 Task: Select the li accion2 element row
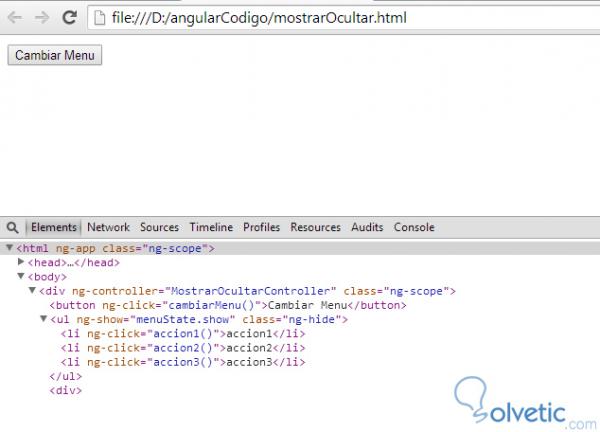300,348
